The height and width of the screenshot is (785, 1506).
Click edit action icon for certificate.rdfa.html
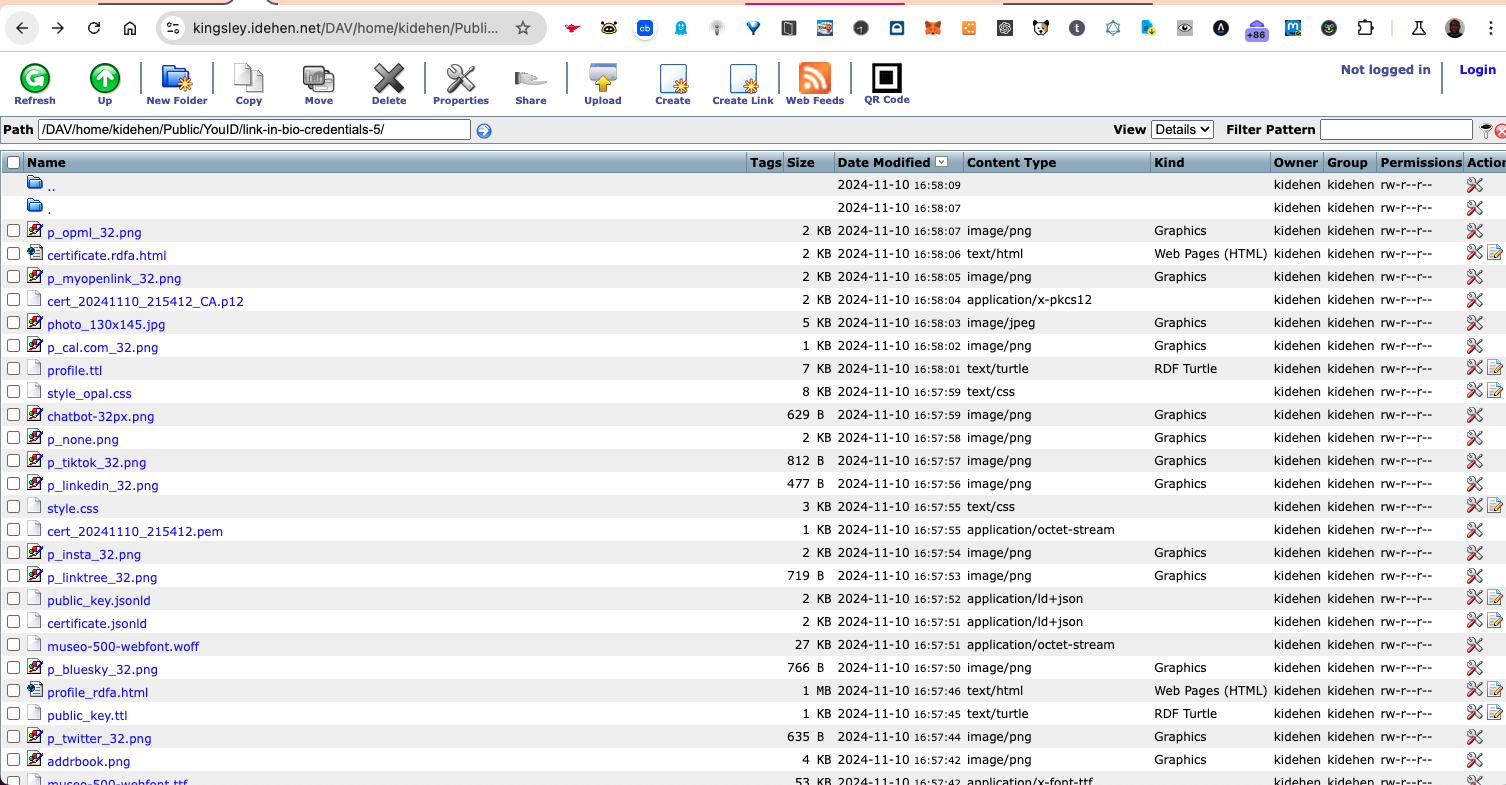[1495, 253]
